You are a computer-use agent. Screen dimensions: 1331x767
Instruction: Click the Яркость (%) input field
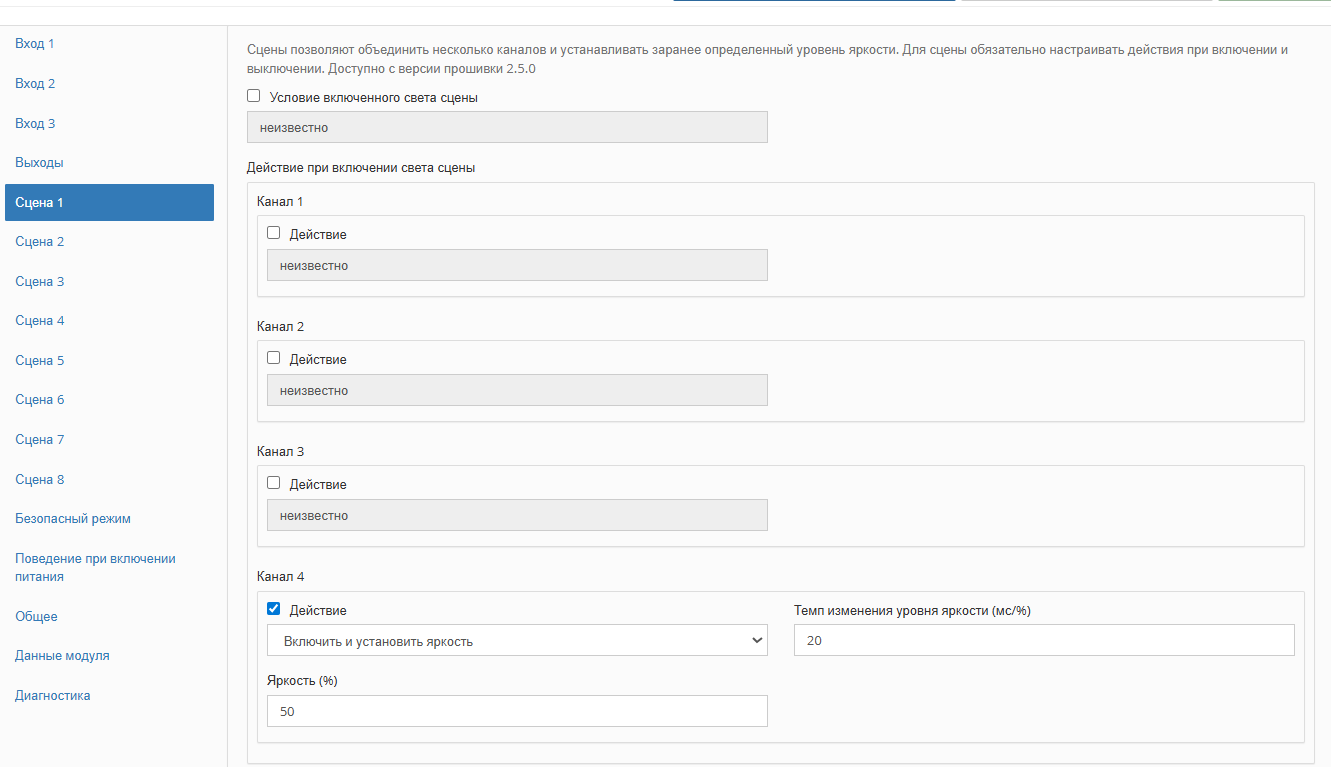pyautogui.click(x=516, y=711)
